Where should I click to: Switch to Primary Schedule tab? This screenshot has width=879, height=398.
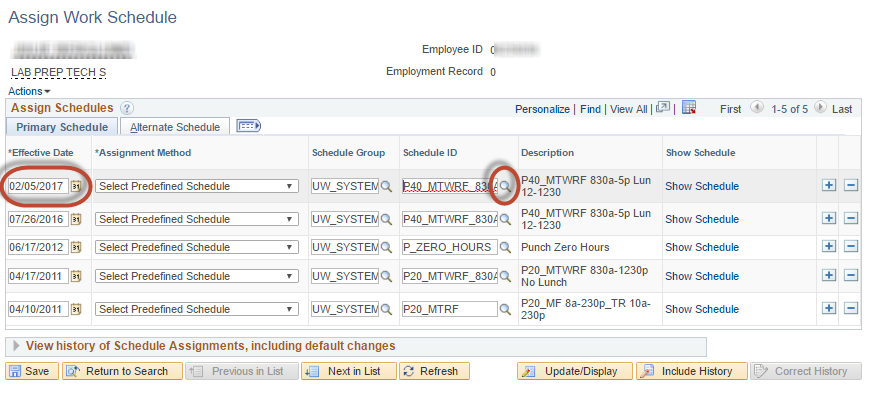pyautogui.click(x=62, y=127)
